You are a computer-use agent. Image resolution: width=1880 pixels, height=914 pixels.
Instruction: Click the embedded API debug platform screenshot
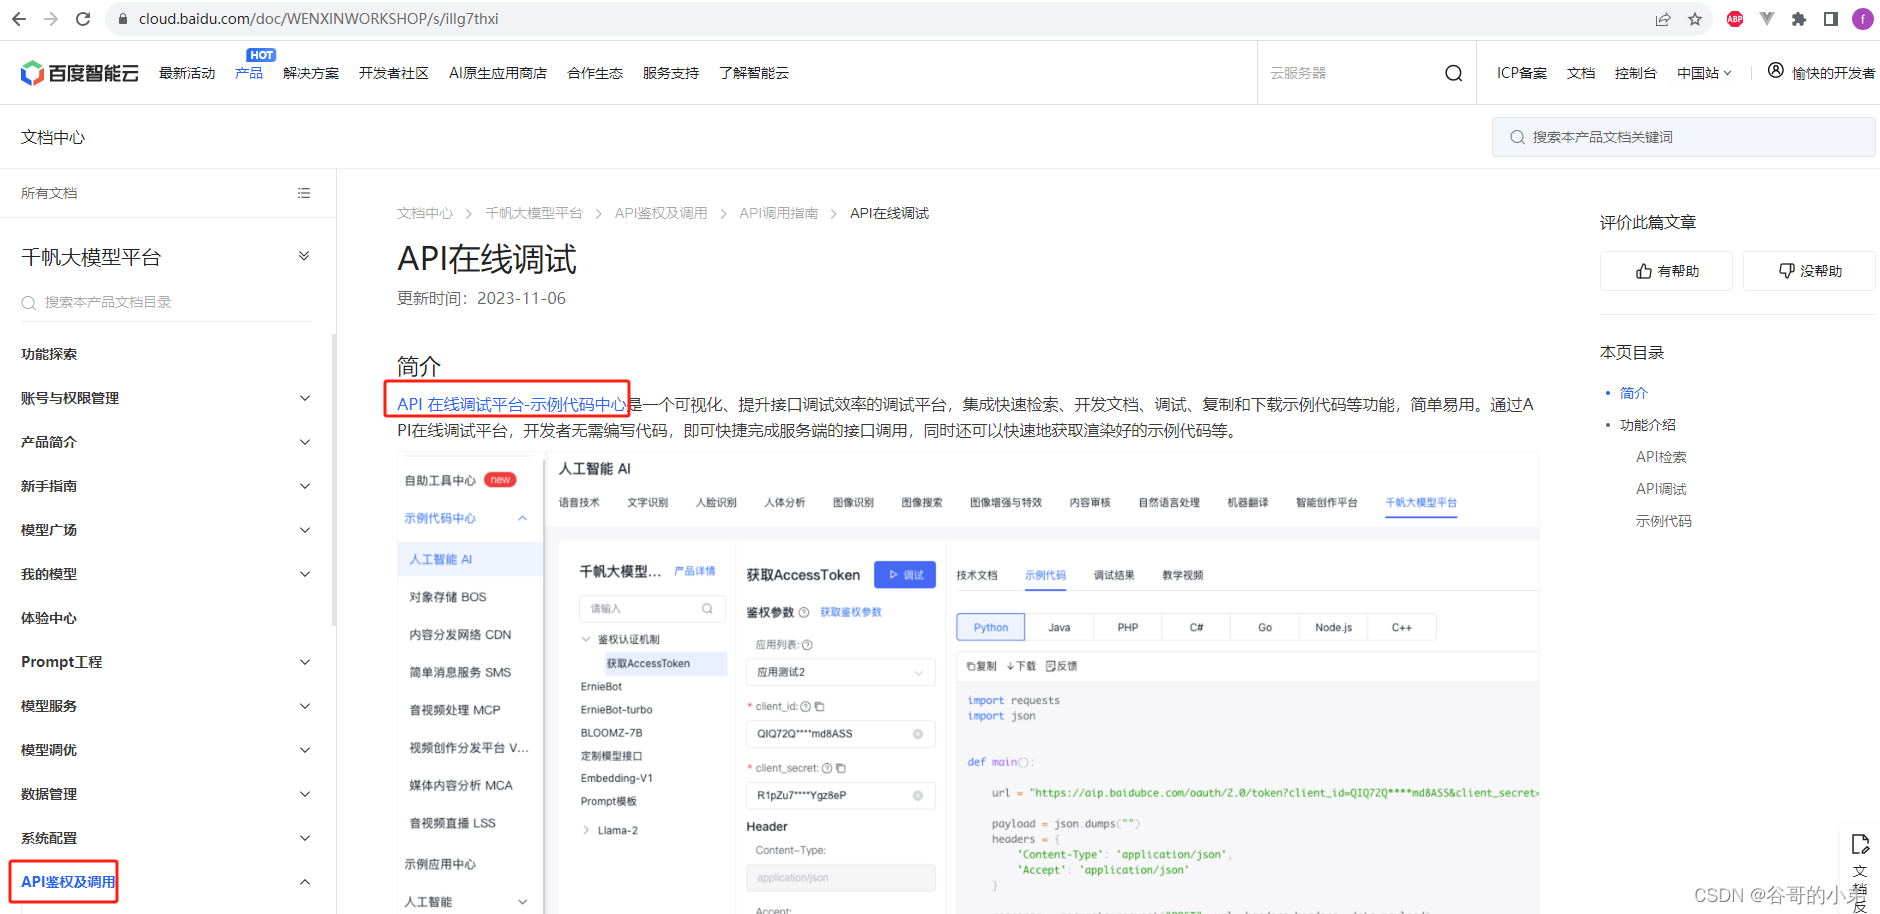[x=968, y=682]
